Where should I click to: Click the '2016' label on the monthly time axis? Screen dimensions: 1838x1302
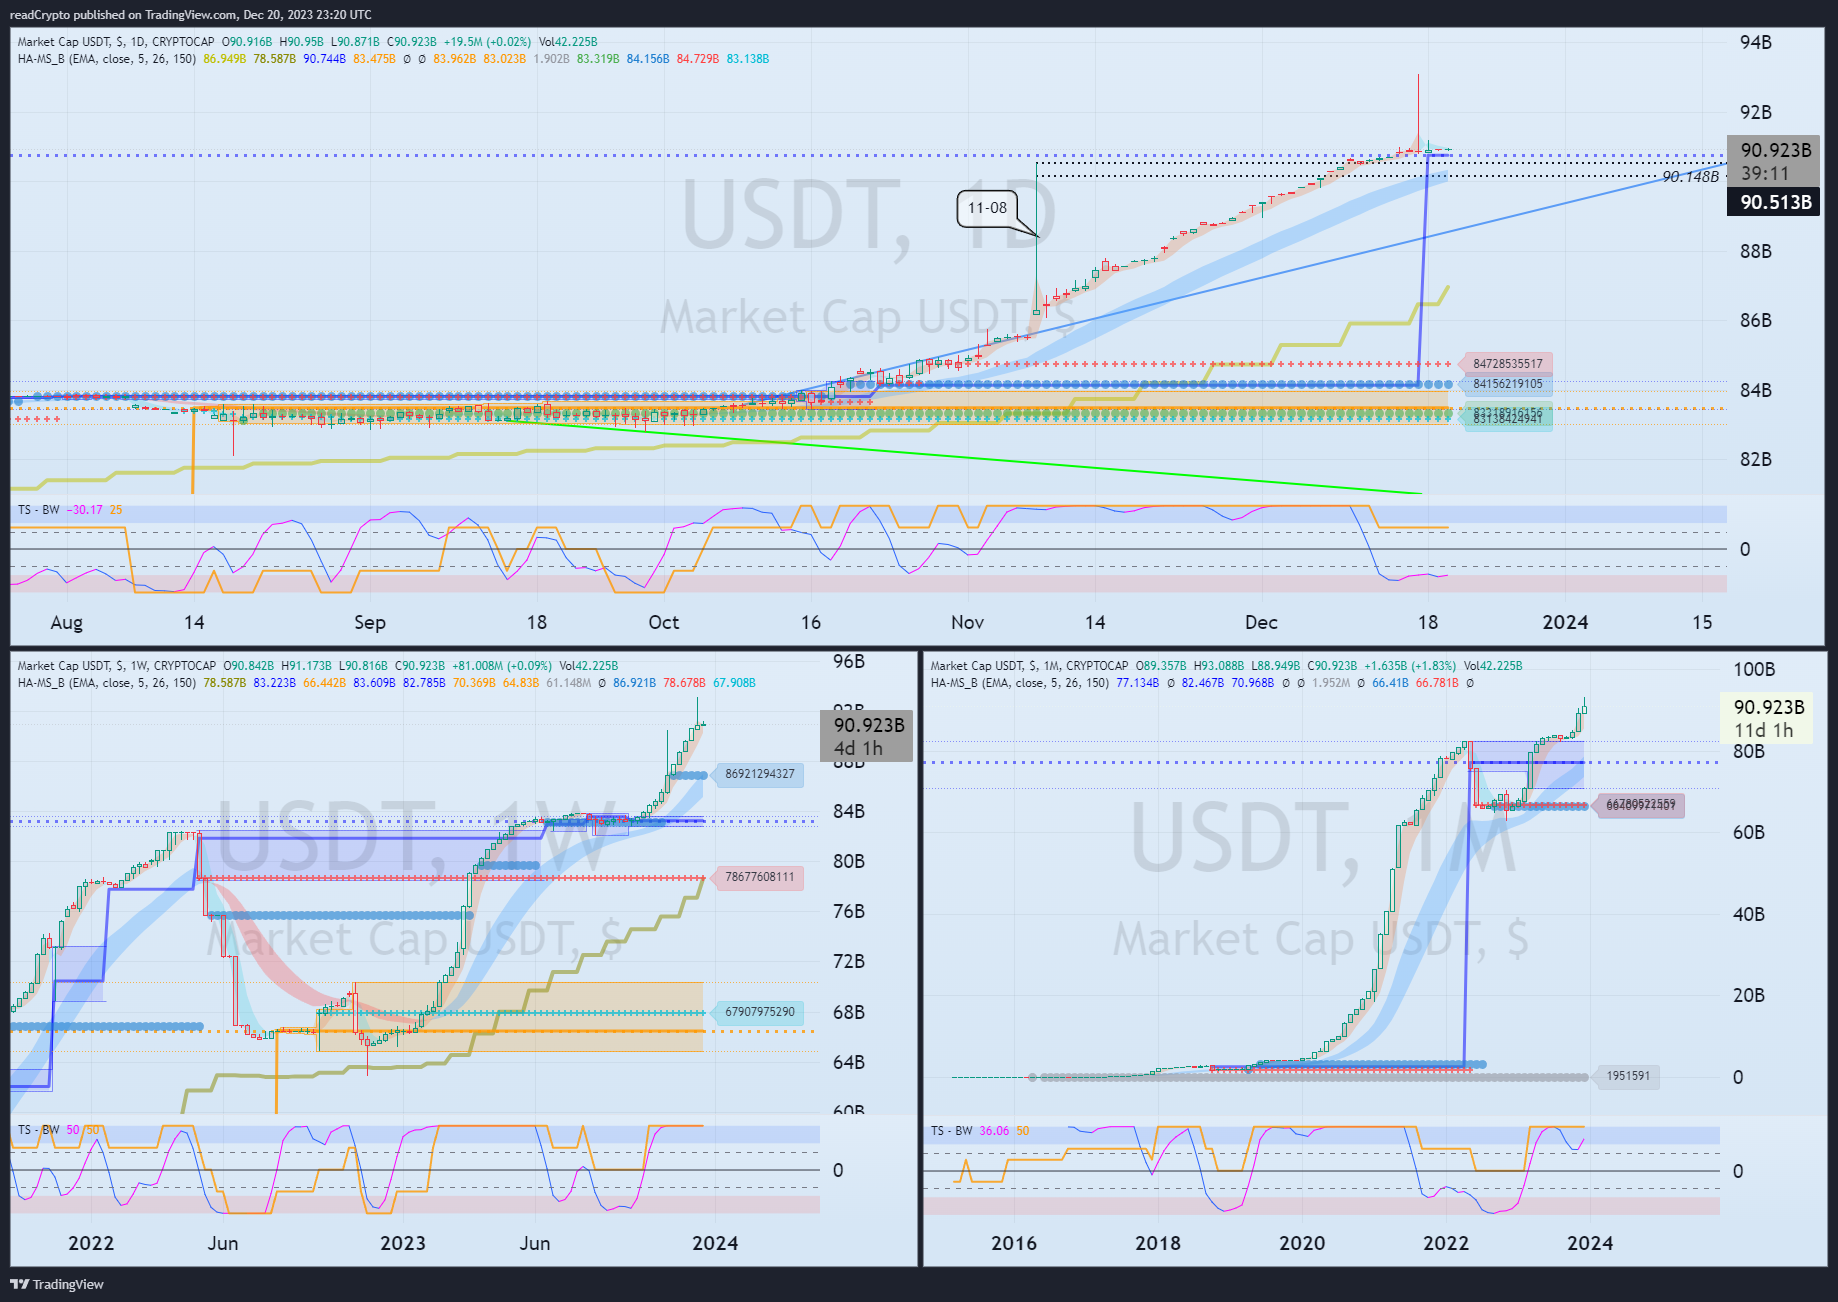(x=1014, y=1243)
